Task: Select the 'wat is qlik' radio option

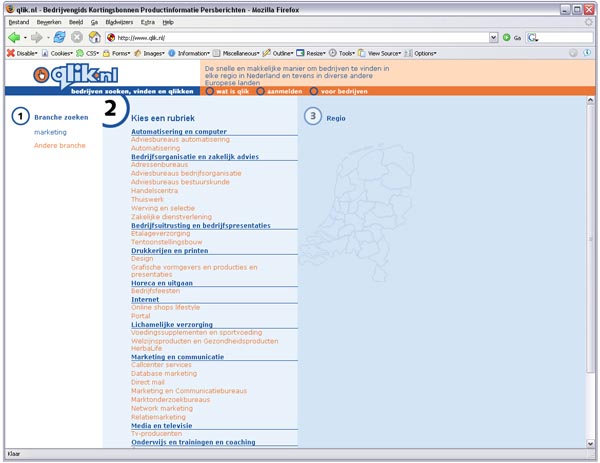Action: tap(209, 91)
